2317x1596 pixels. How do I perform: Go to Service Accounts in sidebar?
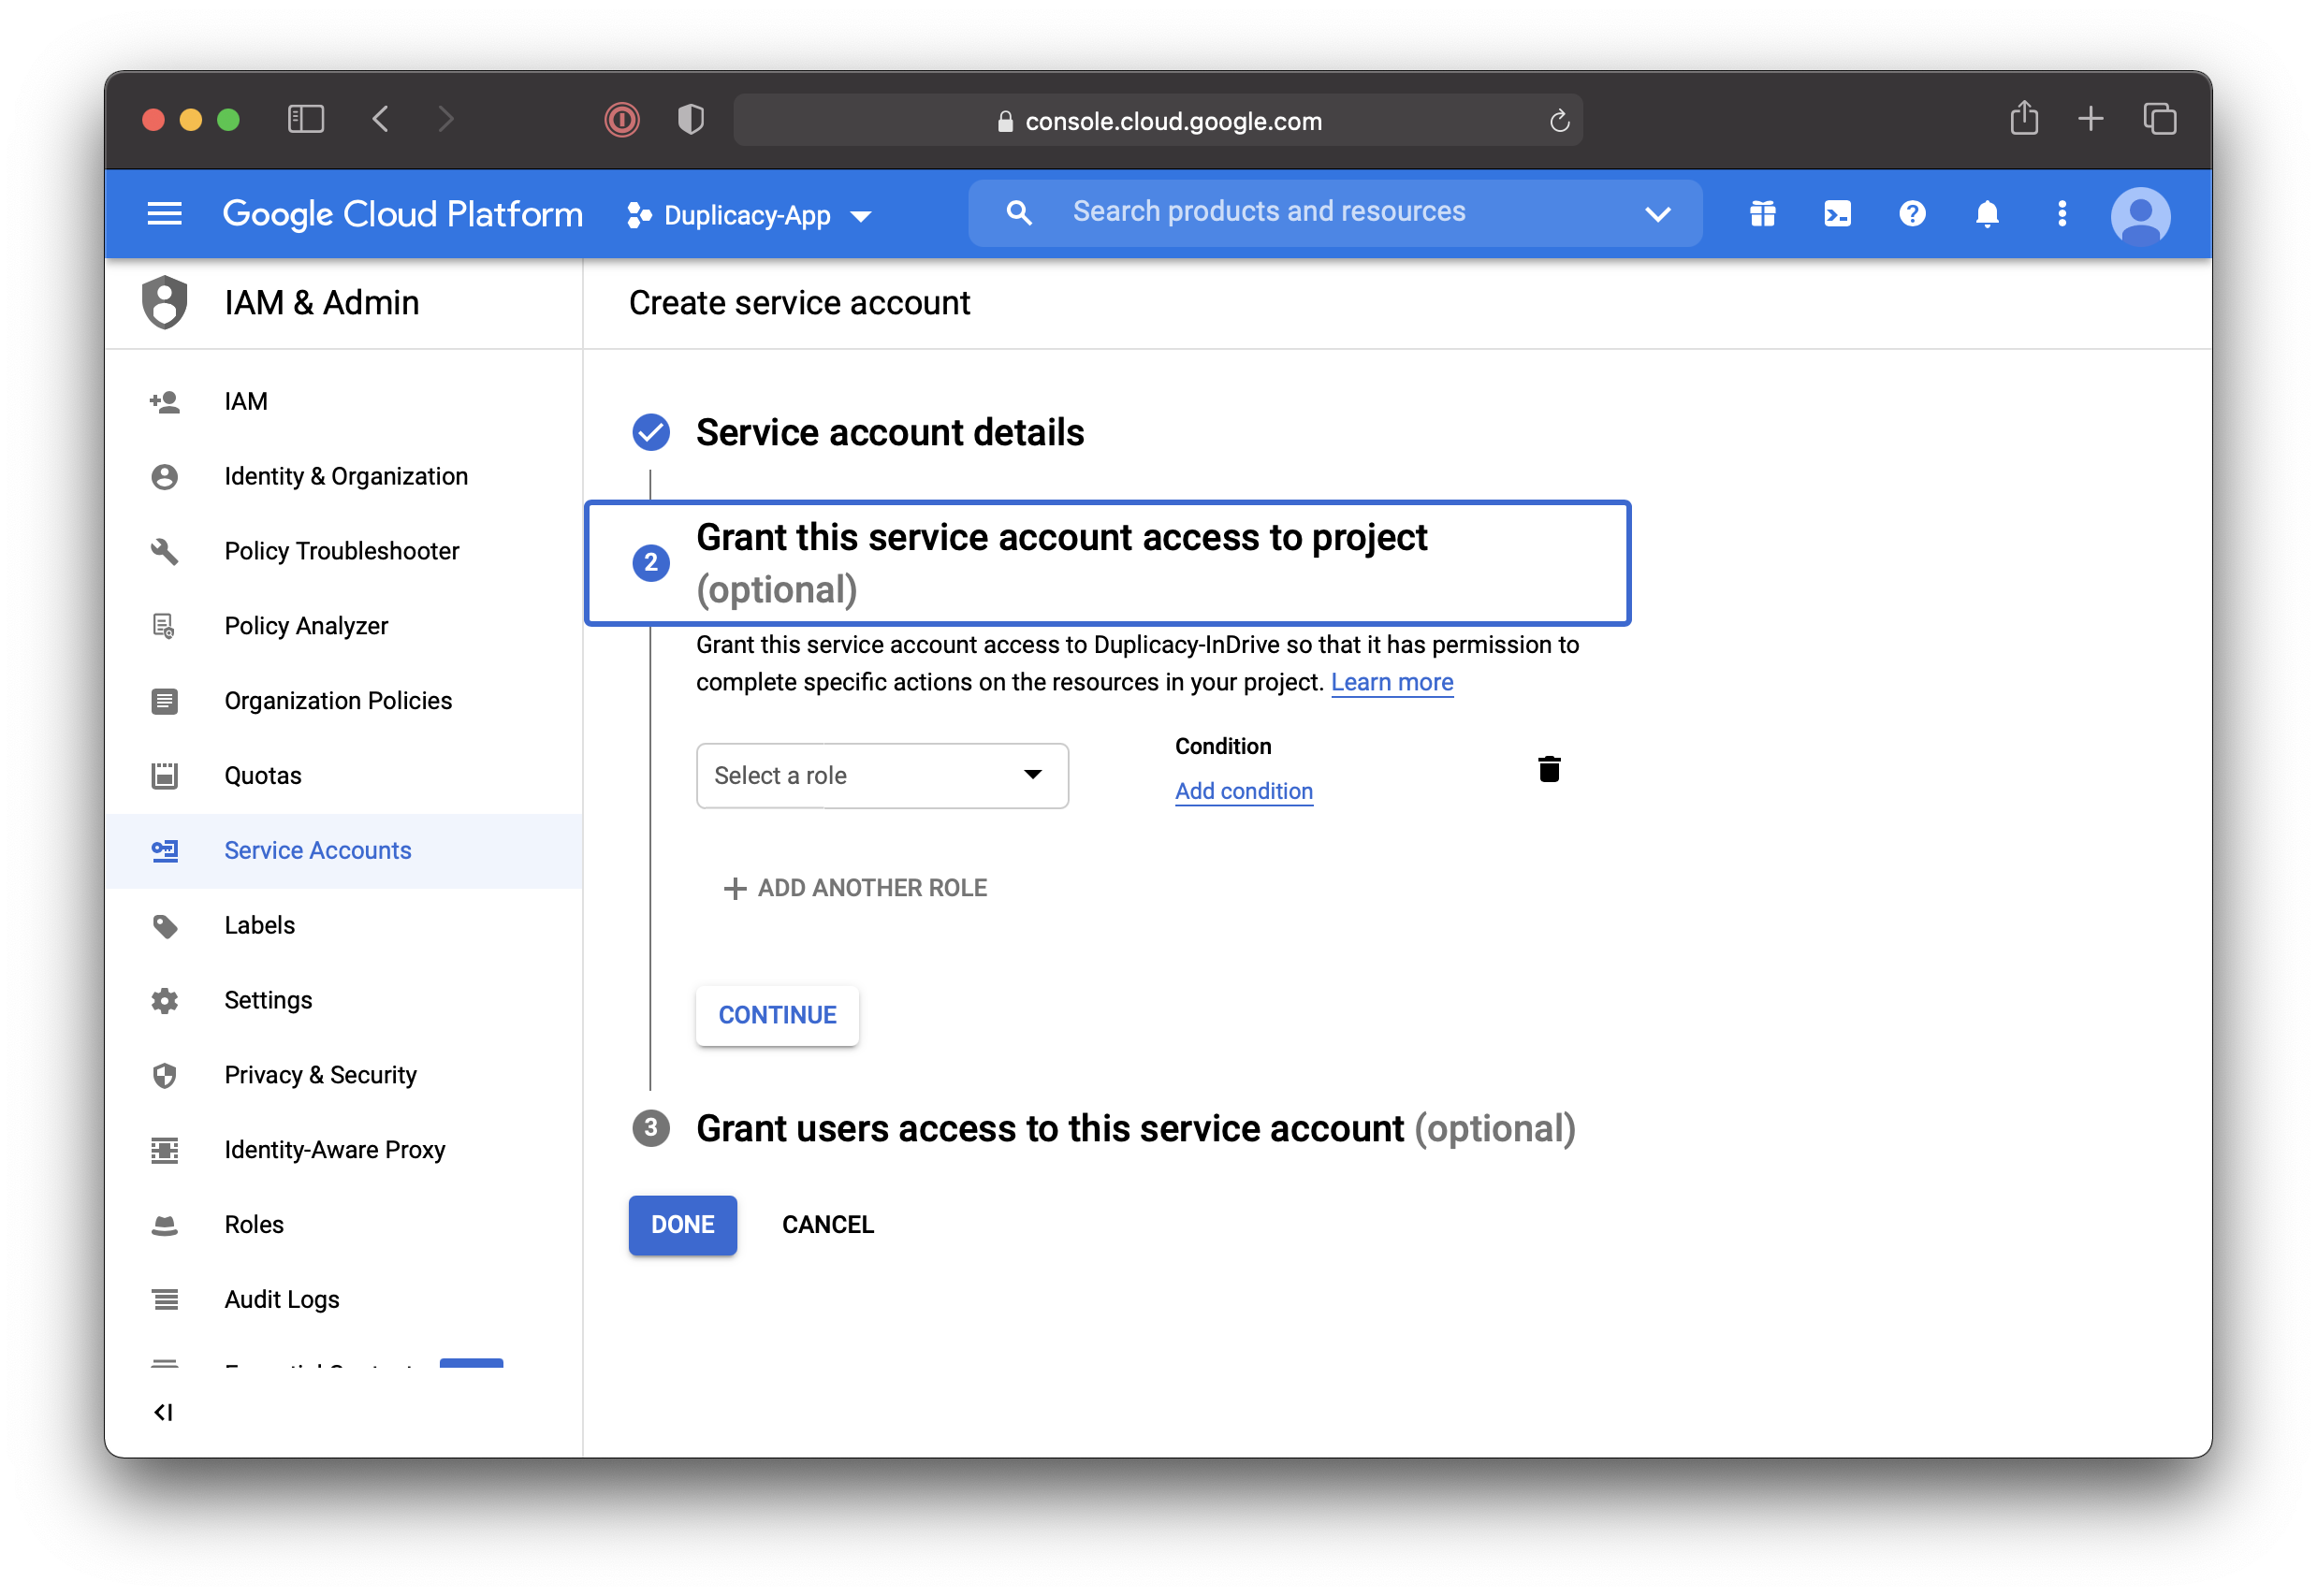point(318,851)
